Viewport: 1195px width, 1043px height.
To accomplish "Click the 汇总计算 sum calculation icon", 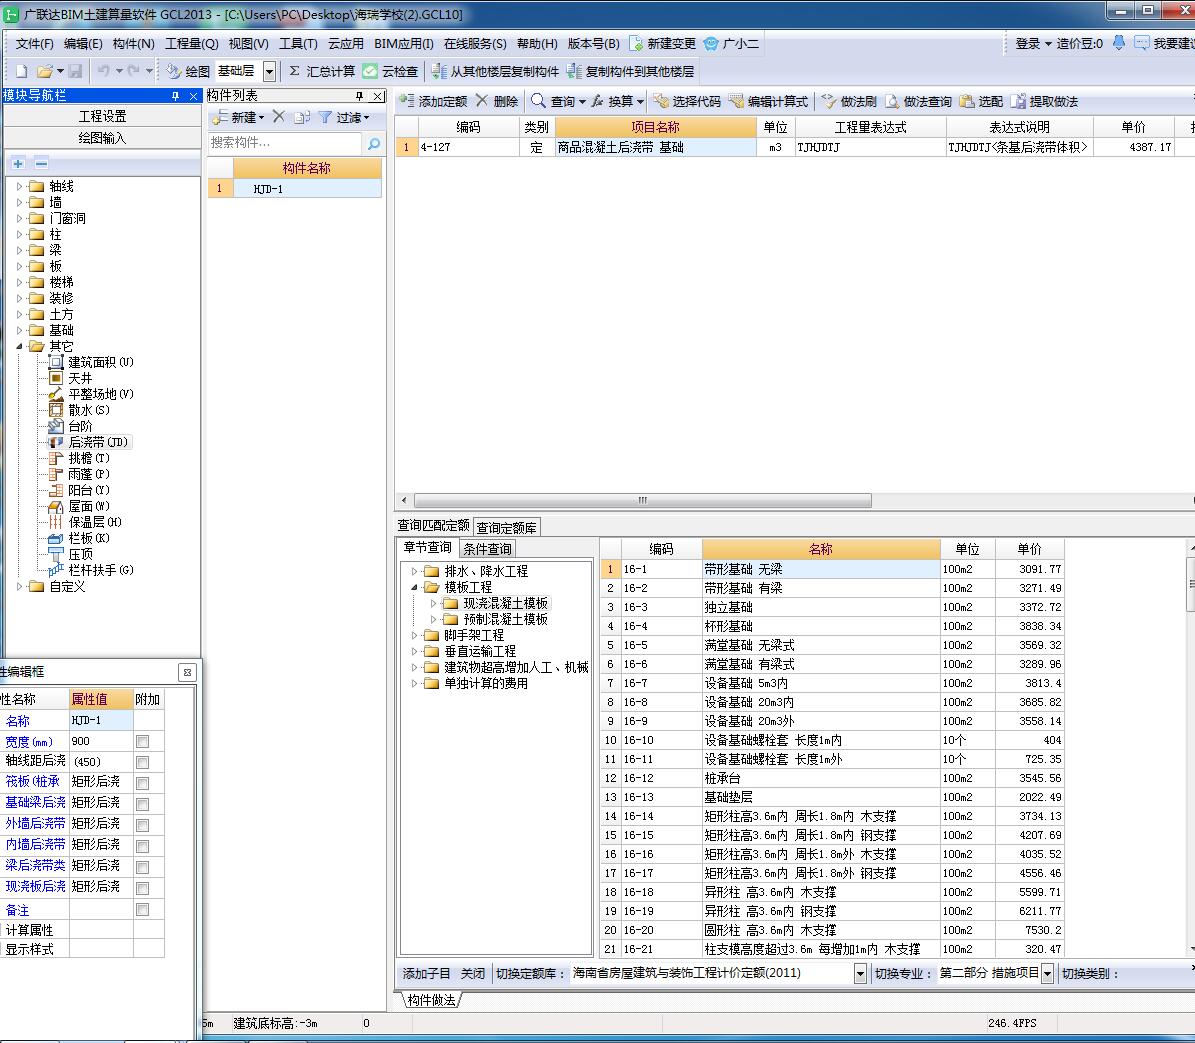I will [295, 71].
